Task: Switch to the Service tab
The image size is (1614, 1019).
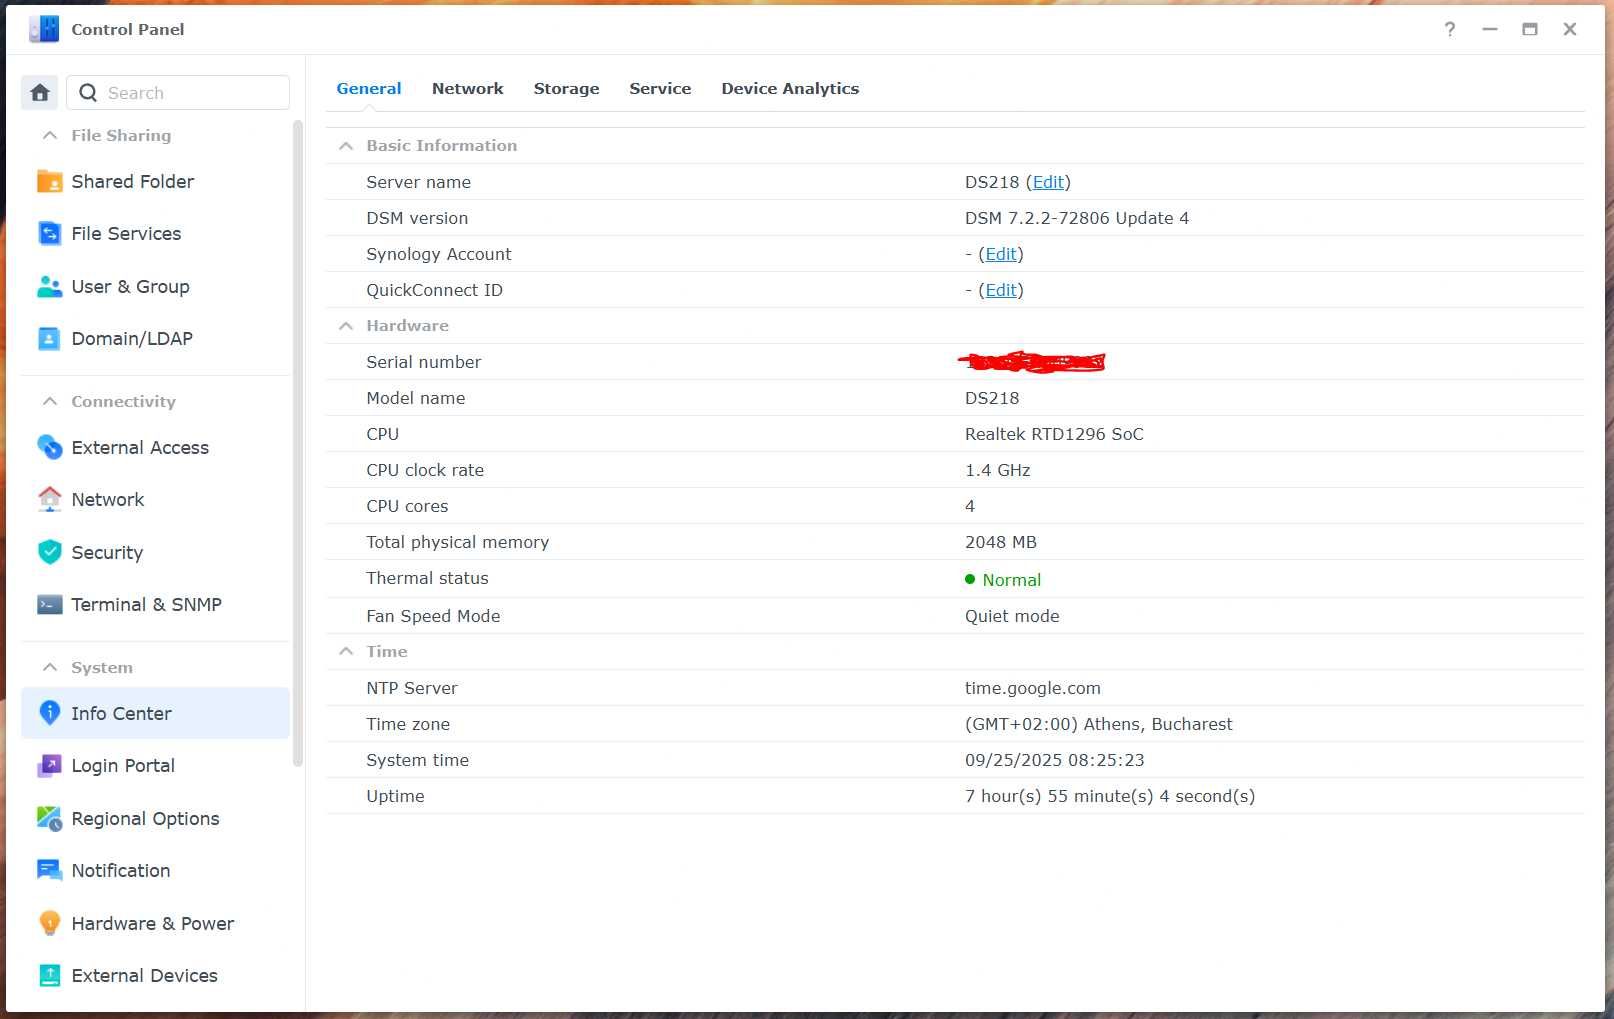Action: click(x=660, y=88)
